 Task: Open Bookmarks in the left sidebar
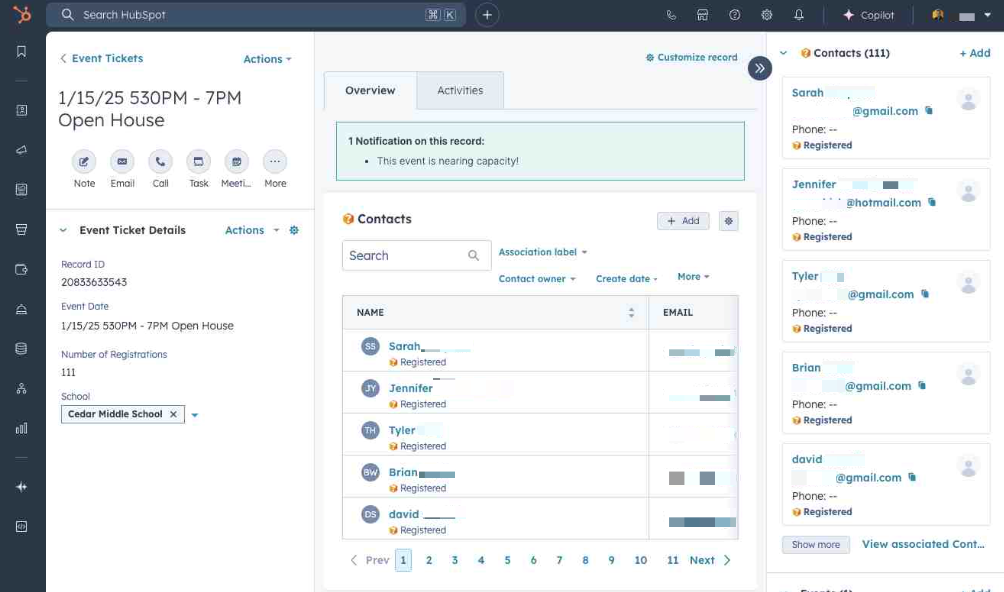(21, 51)
